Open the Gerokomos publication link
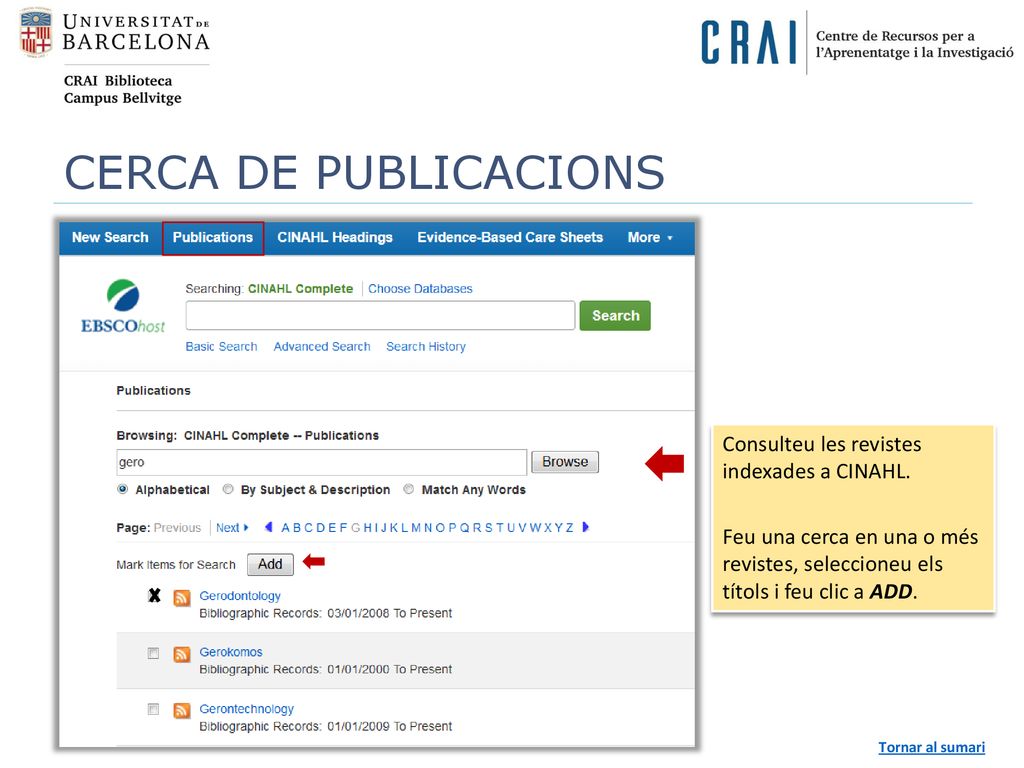Image resolution: width=1024 pixels, height=768 pixels. (x=231, y=652)
